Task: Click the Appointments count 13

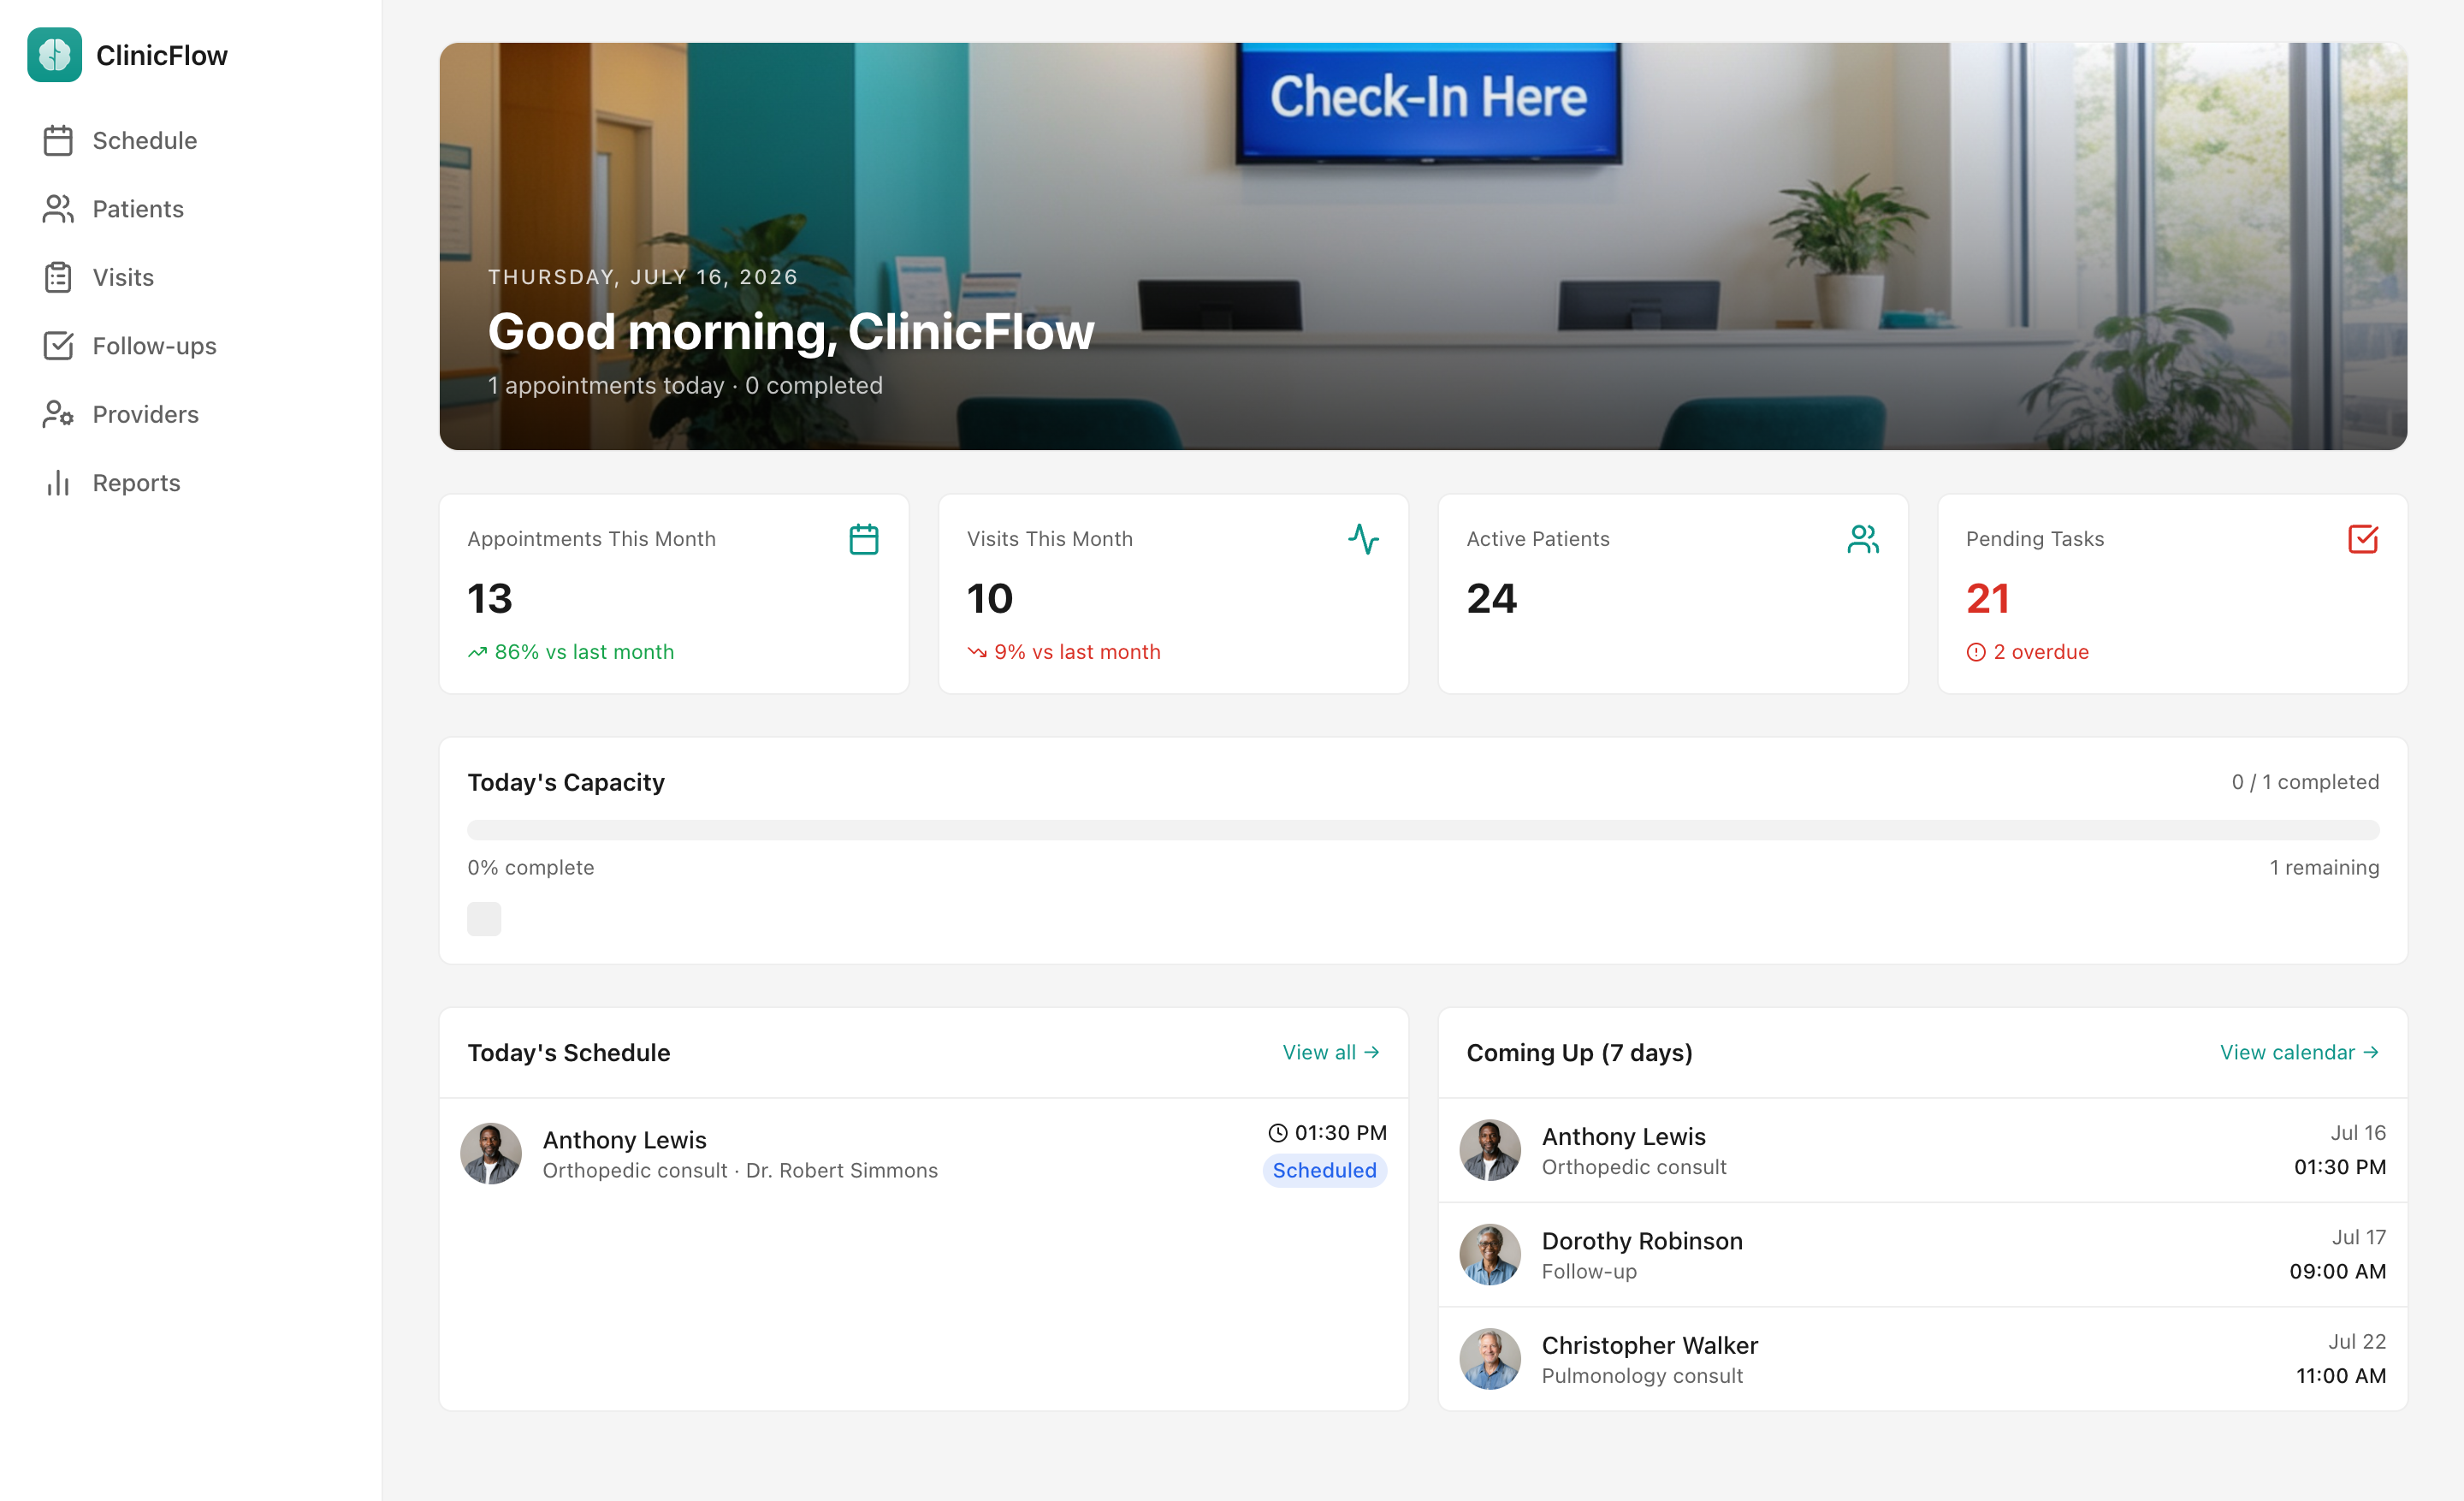Action: (x=490, y=599)
